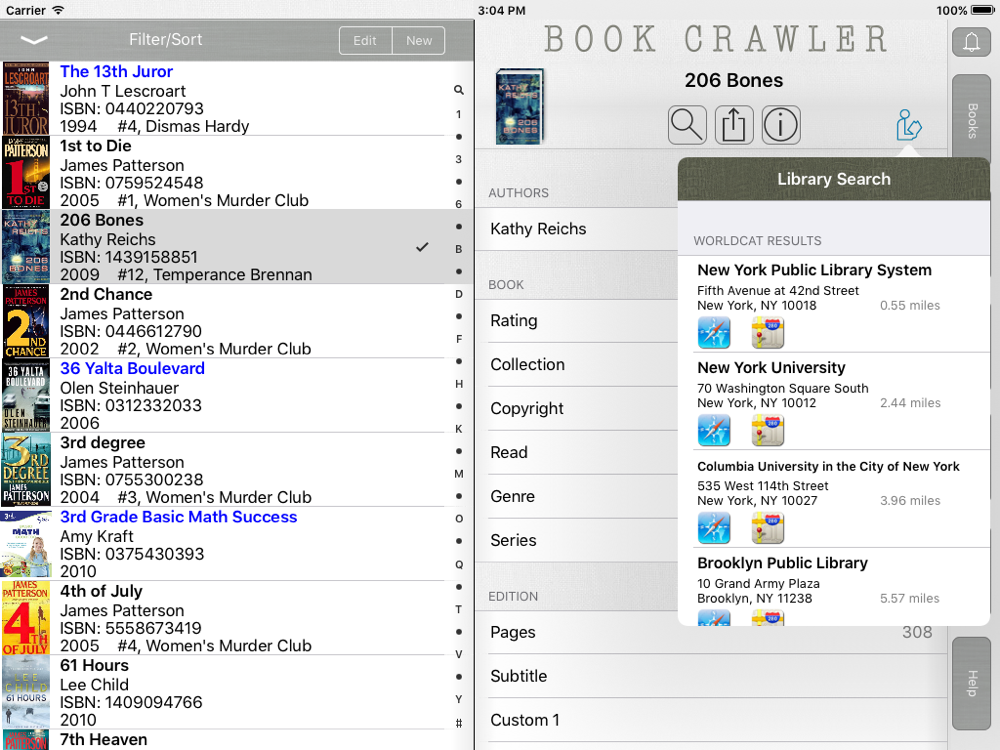Select the 36 Yalta Boulevard cover thumbnail
The width and height of the screenshot is (1000, 750).
[26, 395]
